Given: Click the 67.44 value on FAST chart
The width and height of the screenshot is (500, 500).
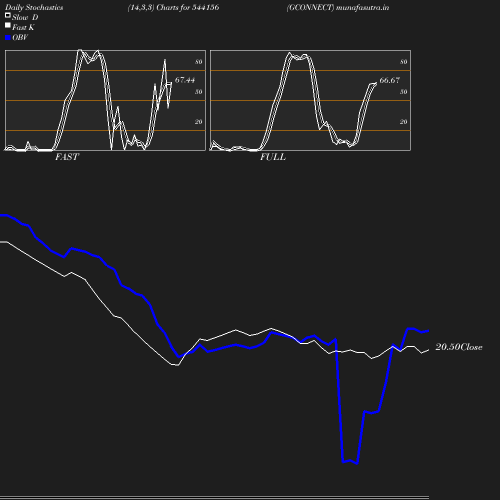Looking at the screenshot, I should click(185, 80).
